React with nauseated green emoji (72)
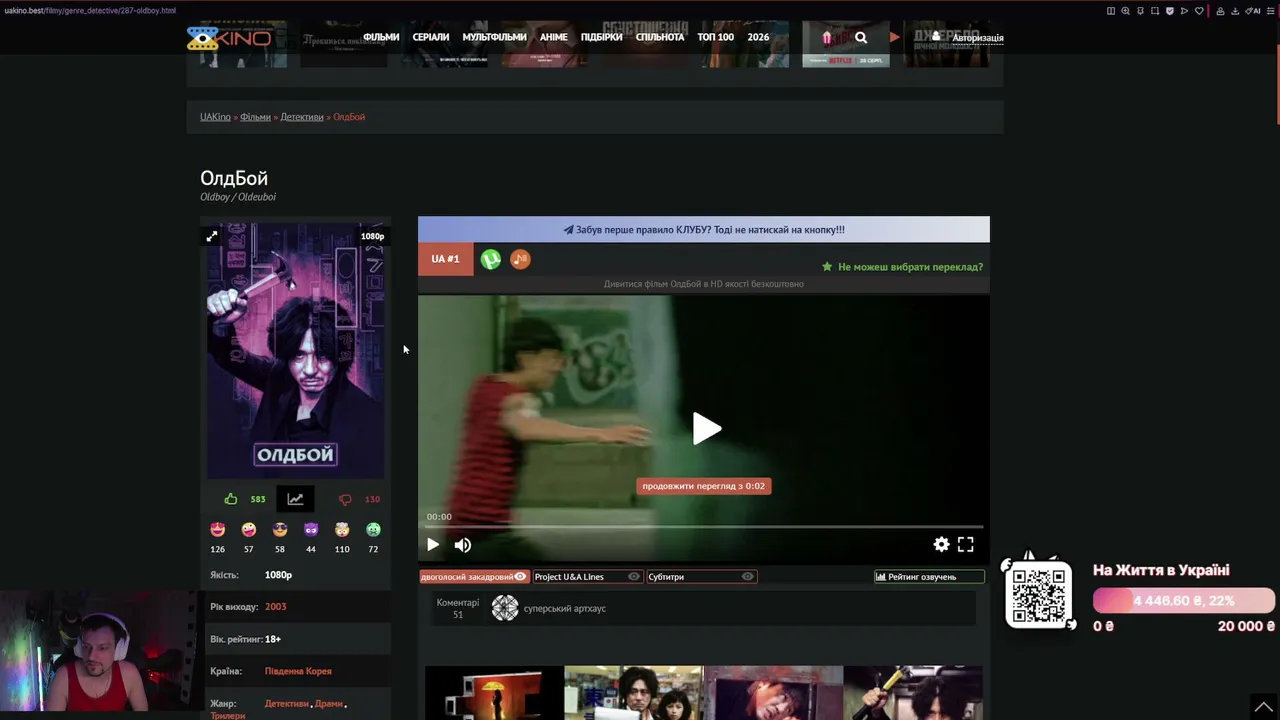Viewport: 1280px width, 720px height. pos(373,529)
